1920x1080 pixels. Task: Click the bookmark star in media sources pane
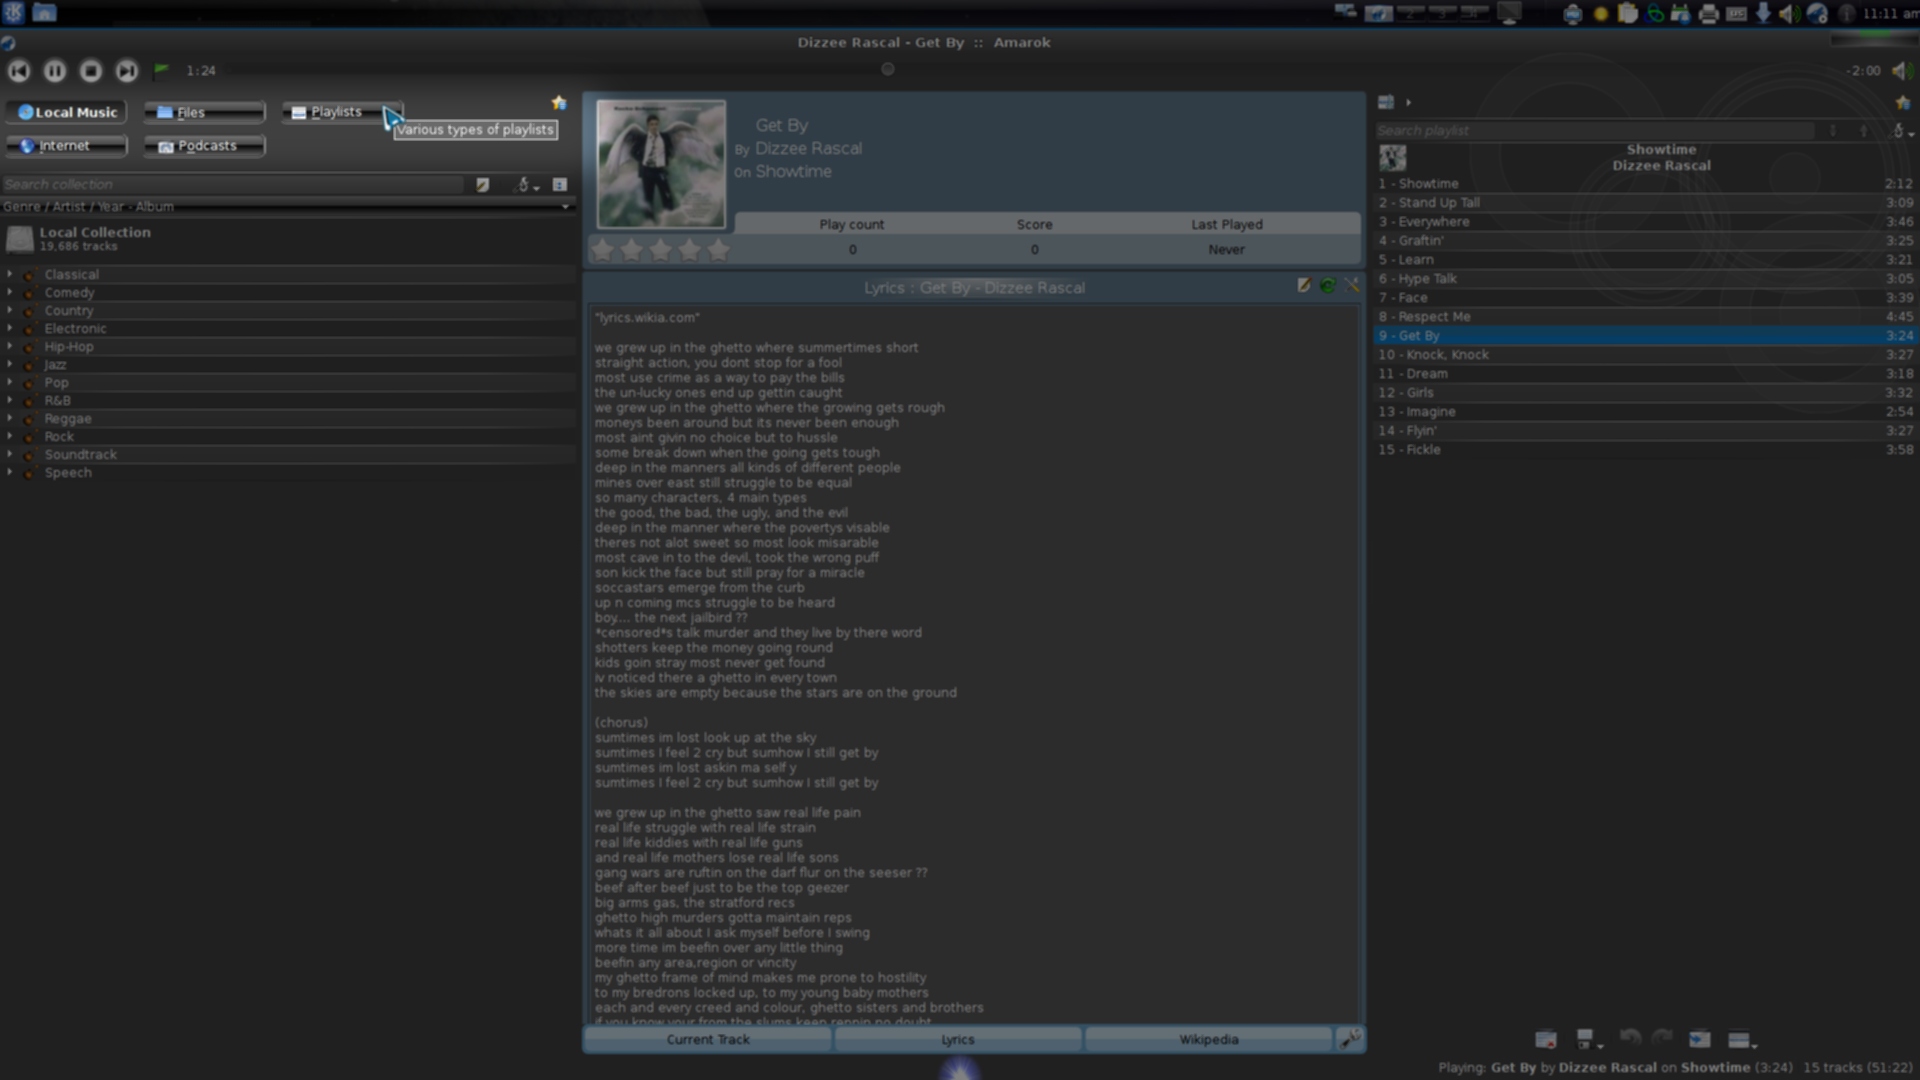pos(559,103)
